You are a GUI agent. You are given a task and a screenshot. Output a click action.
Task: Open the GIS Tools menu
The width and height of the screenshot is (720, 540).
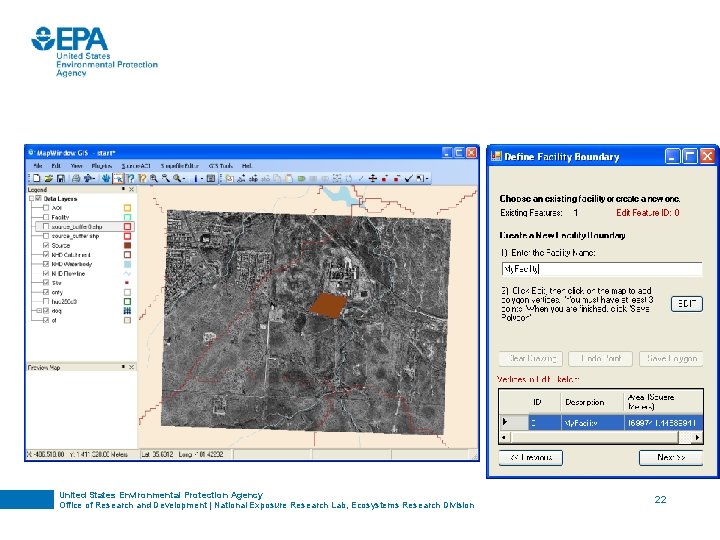(220, 165)
